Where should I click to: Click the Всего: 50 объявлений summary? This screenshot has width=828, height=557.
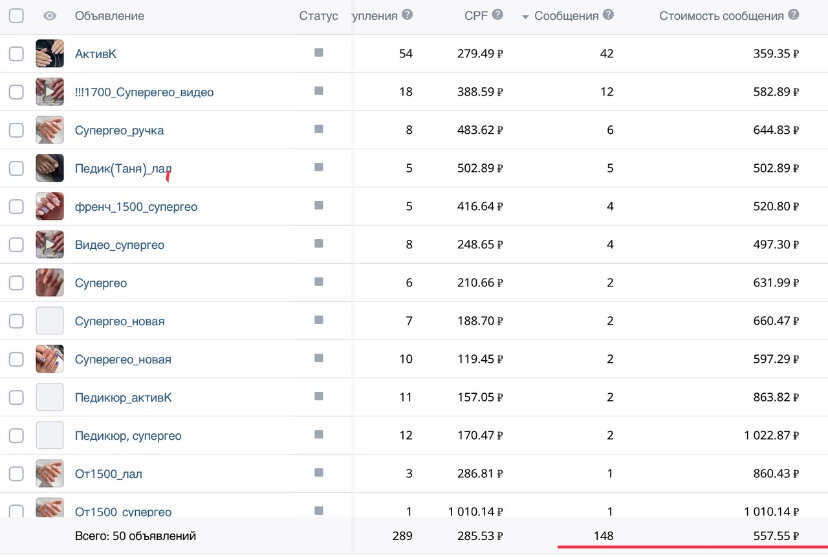(x=135, y=536)
